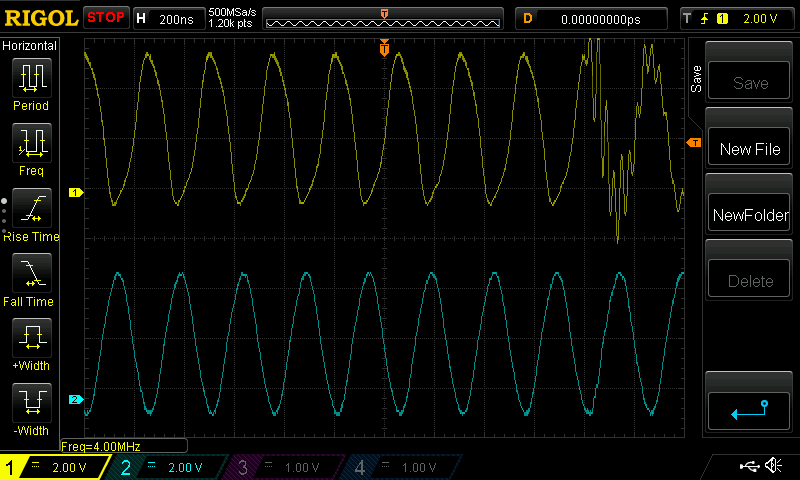Screen dimensions: 800x480
Task: Select channel 4 tab showing 1.00 V
Action: coord(404,467)
